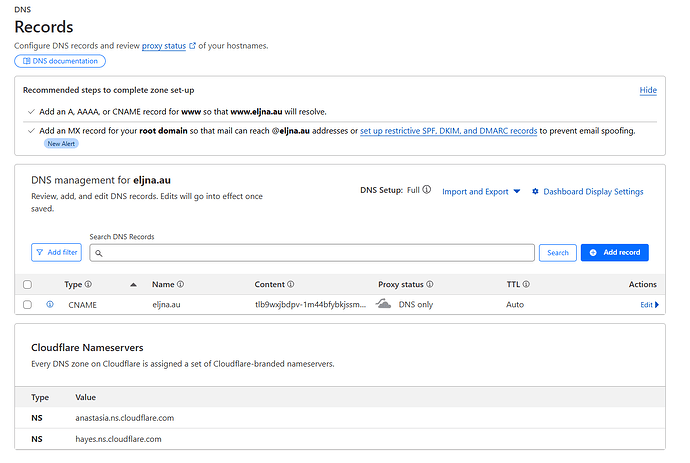Click the DNS Setup info icon
Viewport: 690px width, 463px height.
click(x=426, y=190)
